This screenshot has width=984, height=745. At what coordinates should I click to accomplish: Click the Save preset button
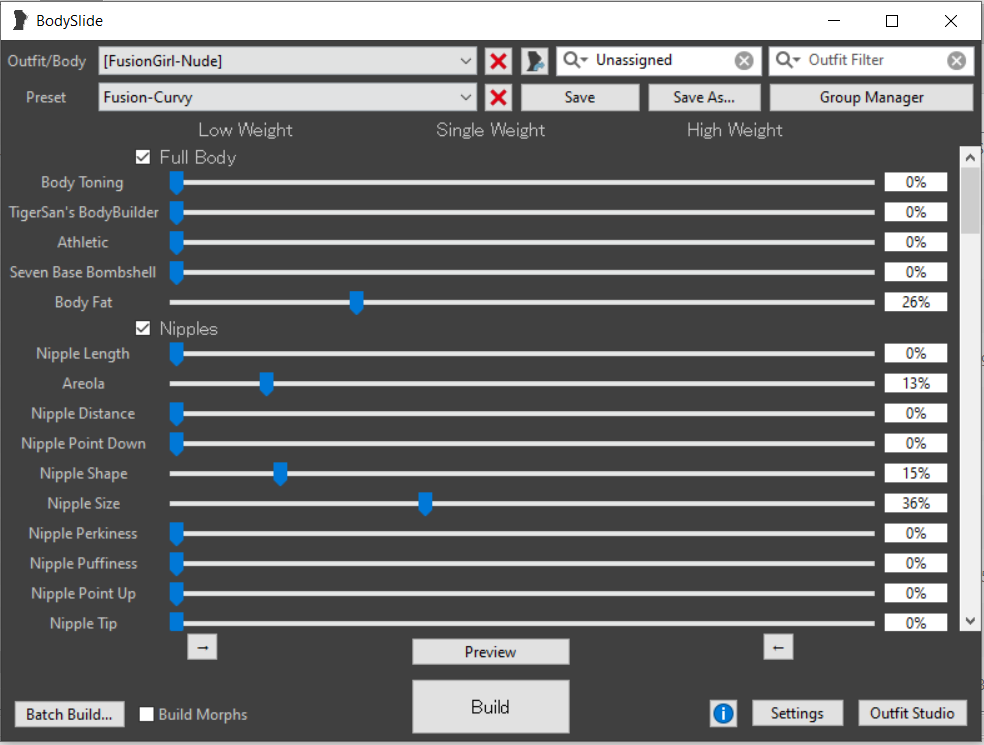tap(580, 97)
